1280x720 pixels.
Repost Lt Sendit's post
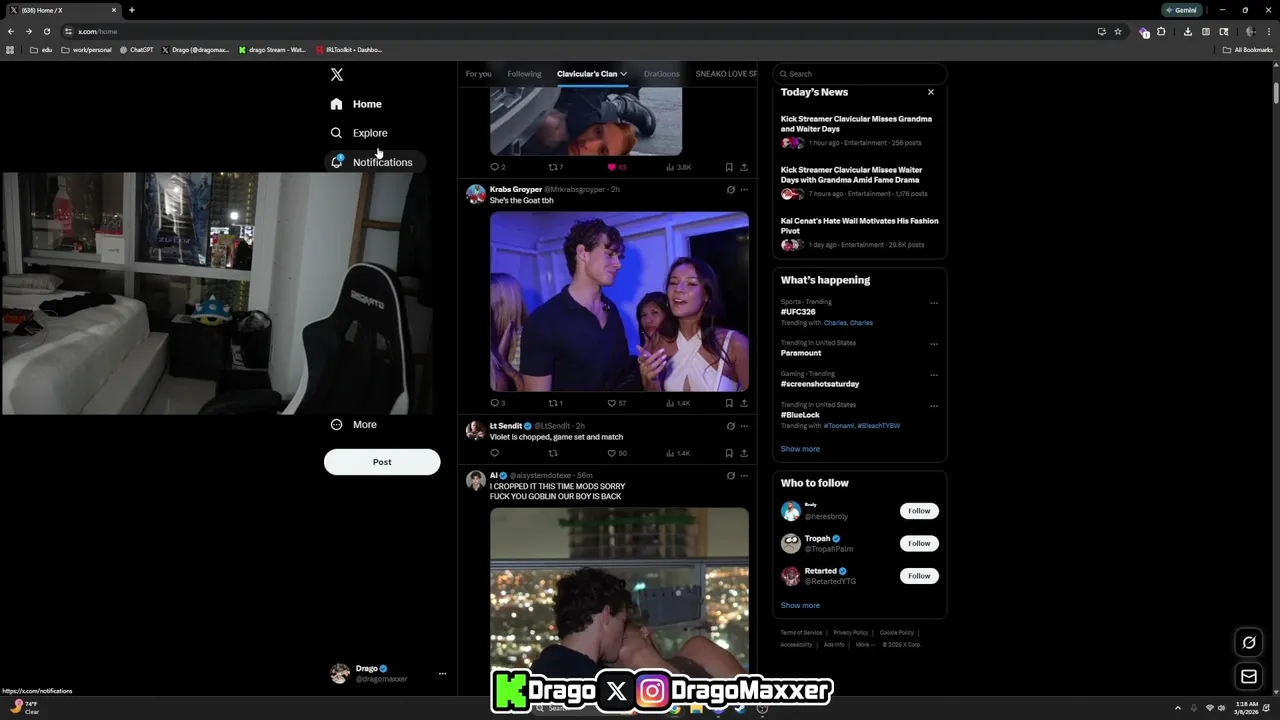(x=553, y=453)
